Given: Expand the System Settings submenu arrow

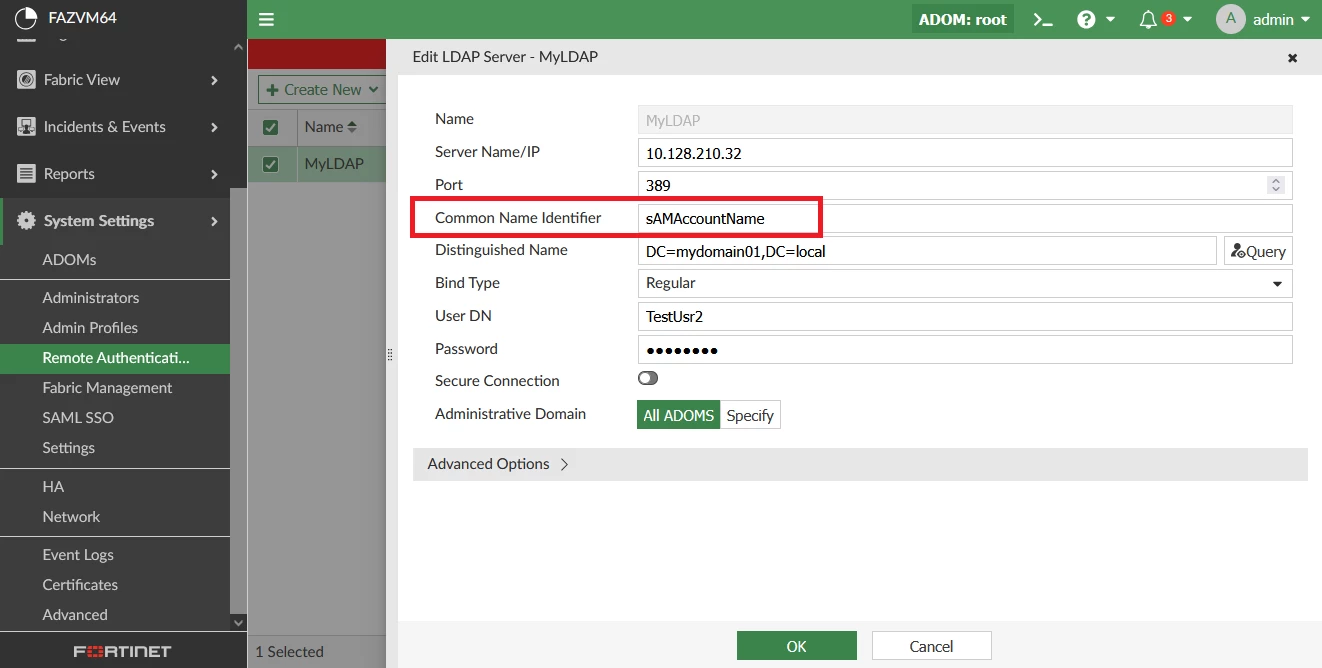Looking at the screenshot, I should (214, 221).
